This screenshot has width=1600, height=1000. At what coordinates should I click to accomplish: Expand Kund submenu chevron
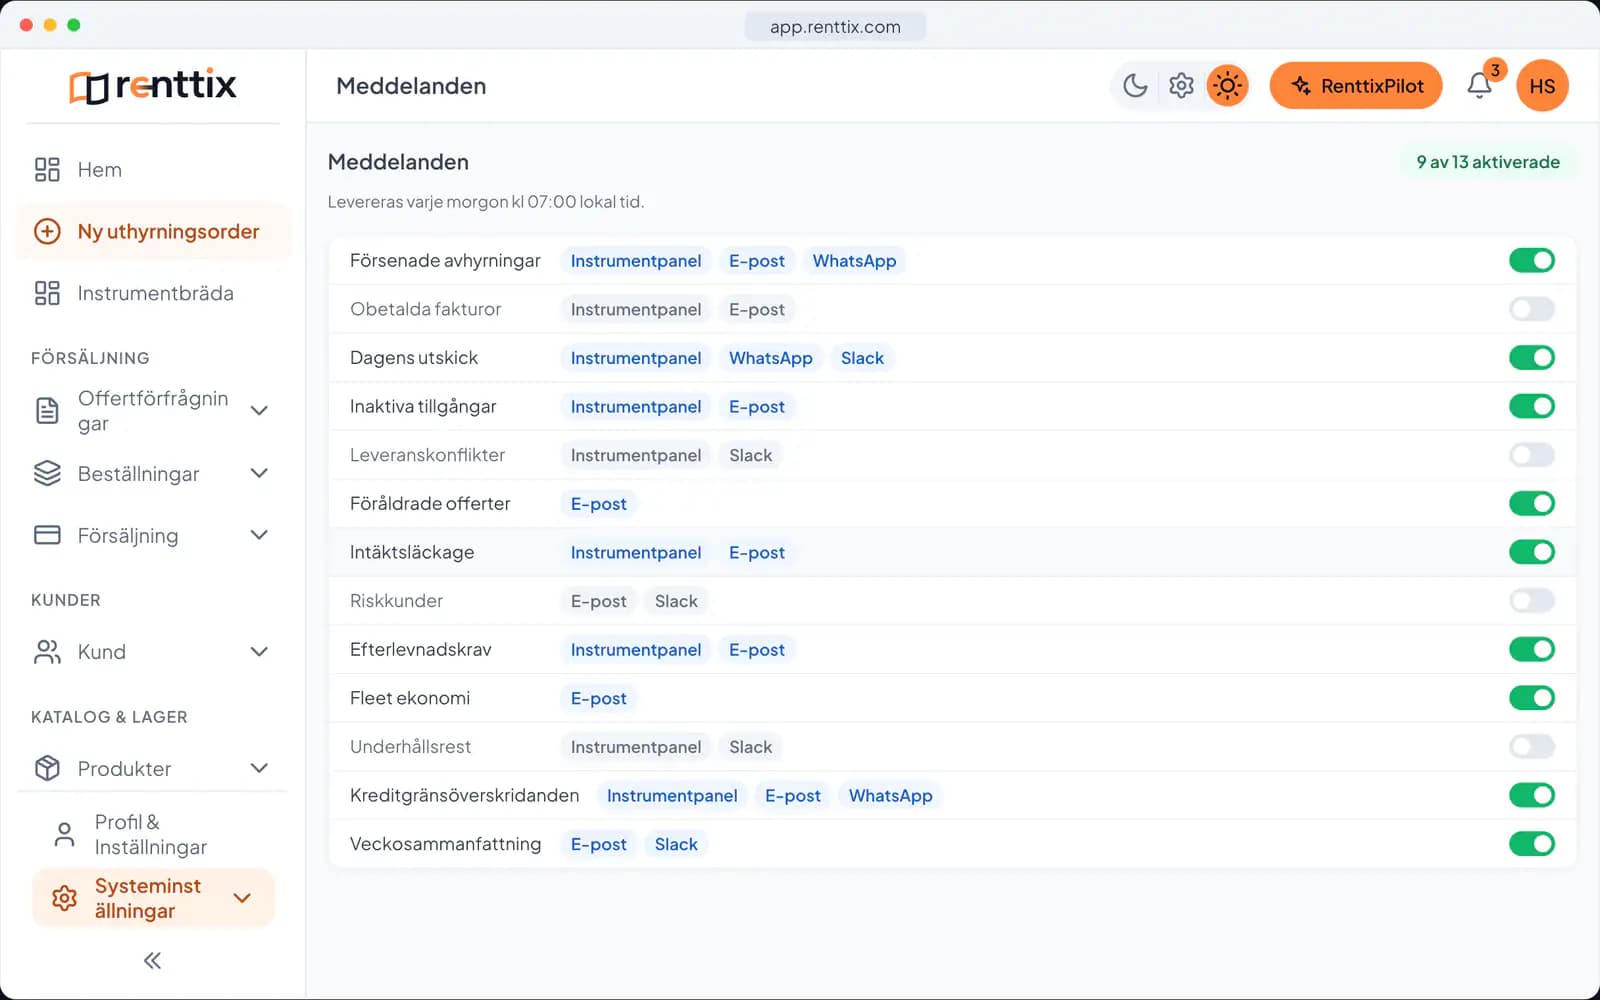pyautogui.click(x=259, y=652)
